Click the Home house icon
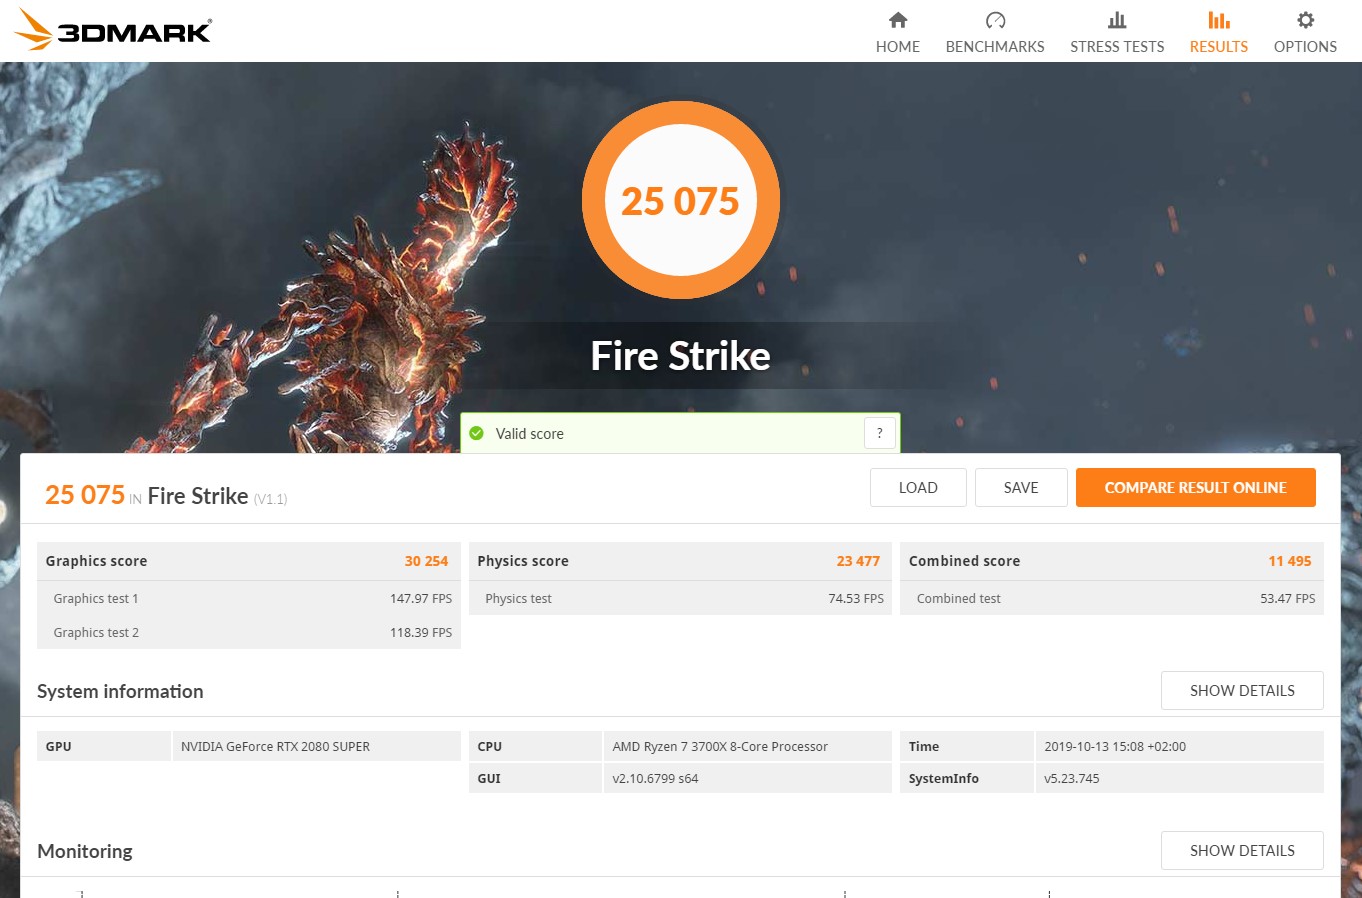 898,20
